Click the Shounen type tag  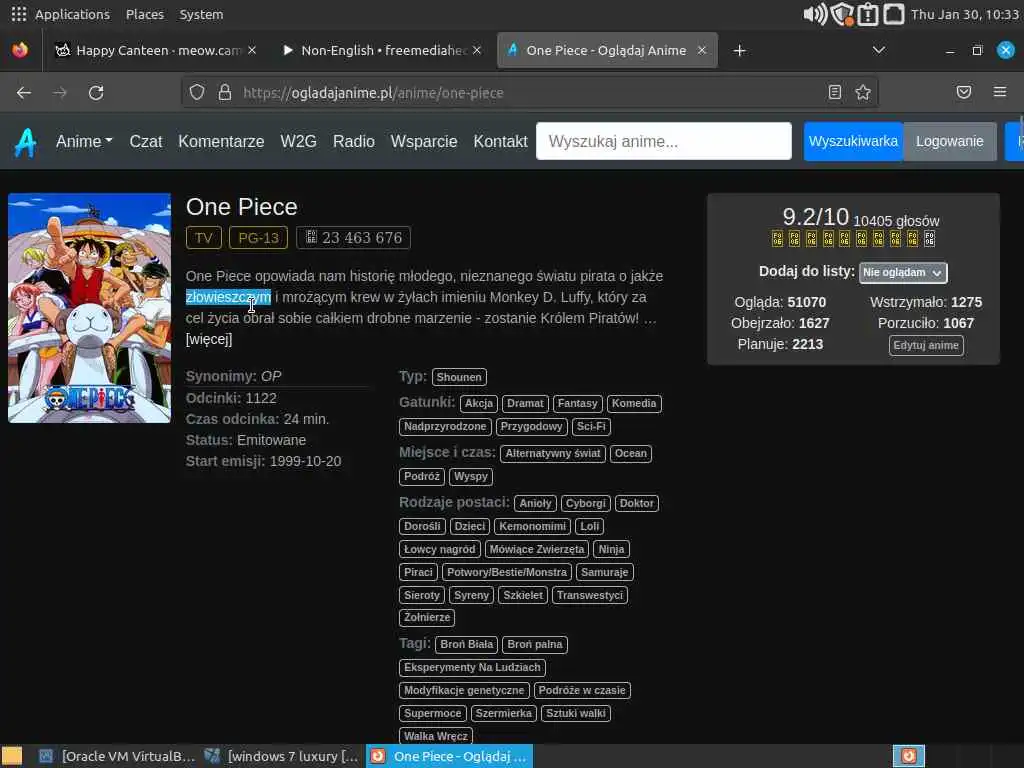click(x=459, y=377)
